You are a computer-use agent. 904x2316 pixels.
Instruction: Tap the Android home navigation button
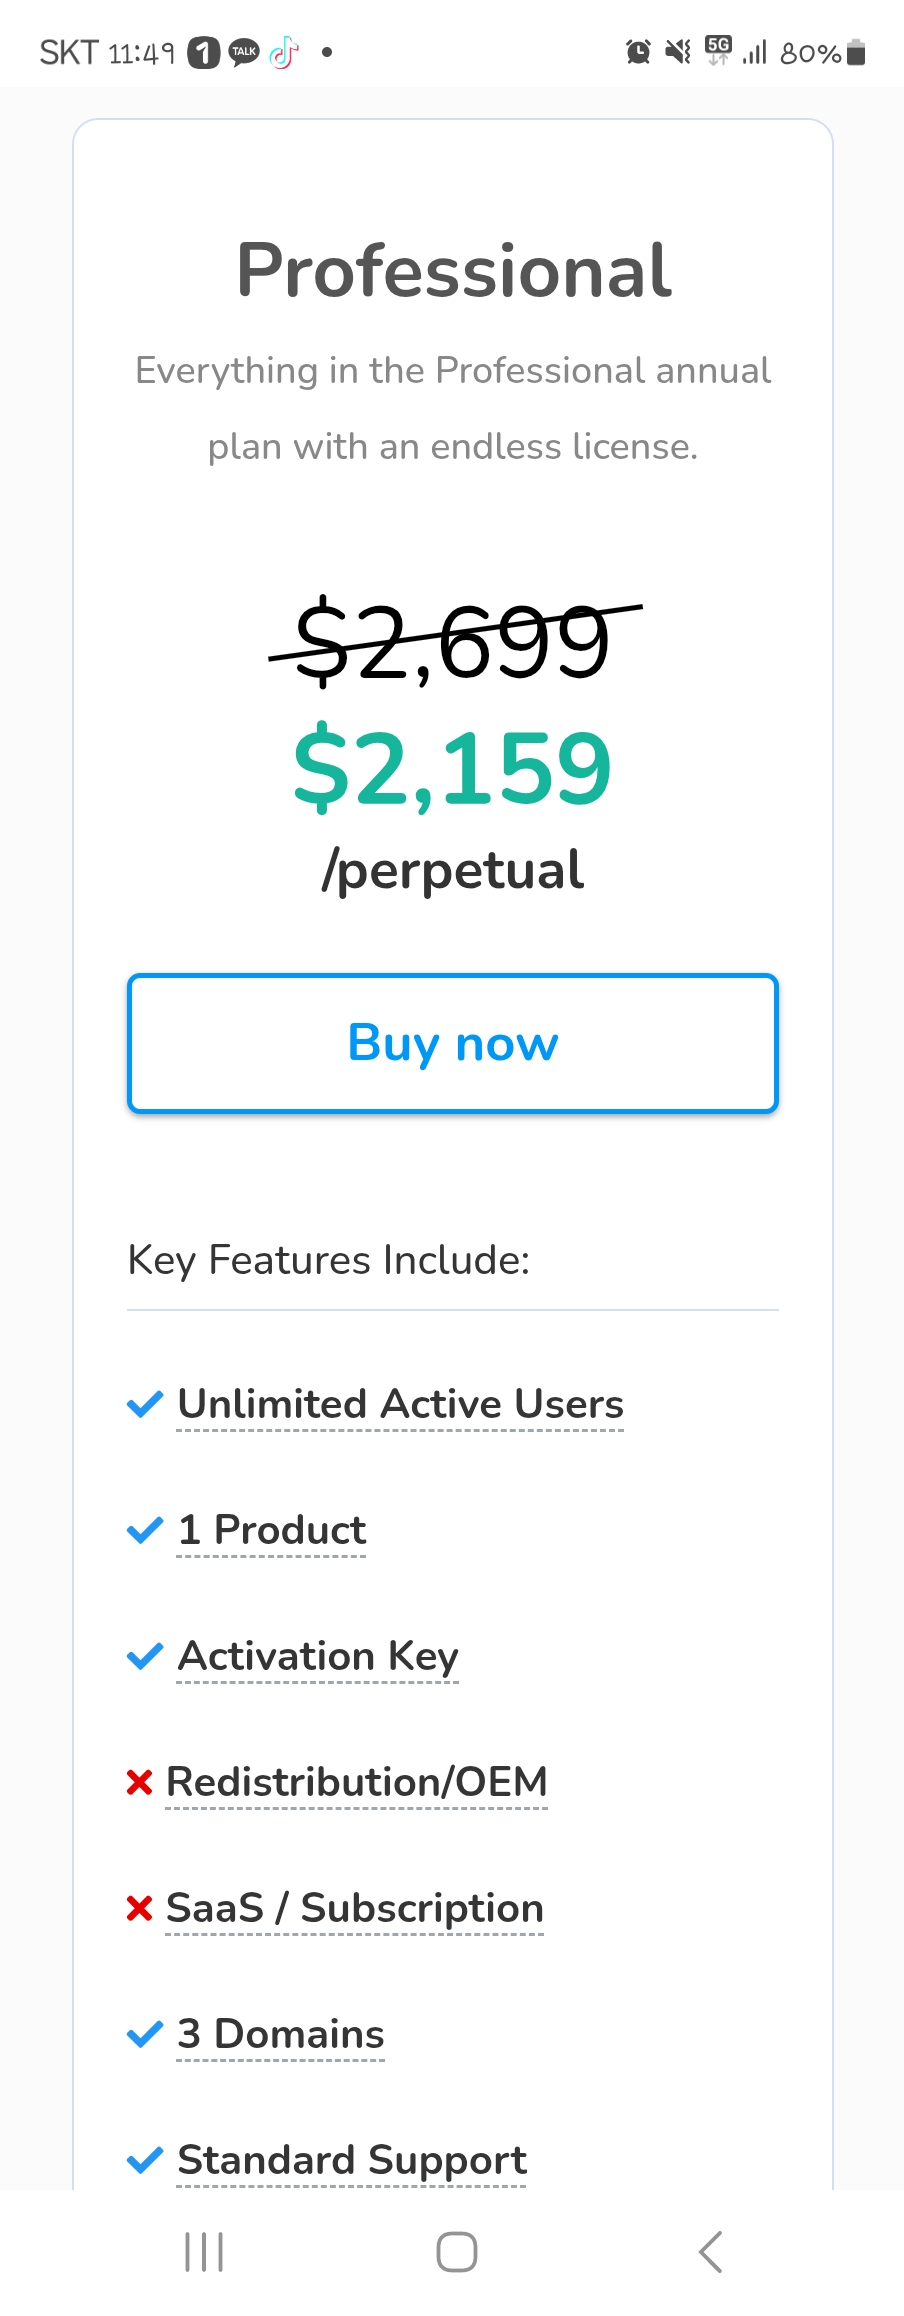click(x=457, y=2252)
